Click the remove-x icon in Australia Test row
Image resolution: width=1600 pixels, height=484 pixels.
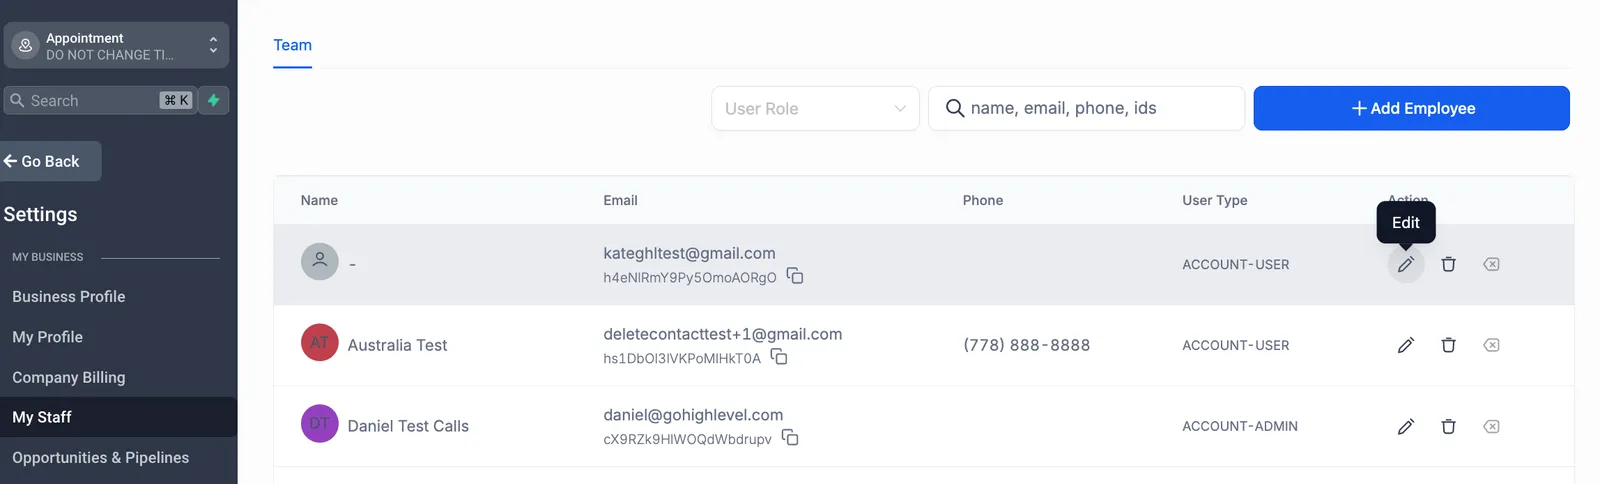pos(1491,345)
